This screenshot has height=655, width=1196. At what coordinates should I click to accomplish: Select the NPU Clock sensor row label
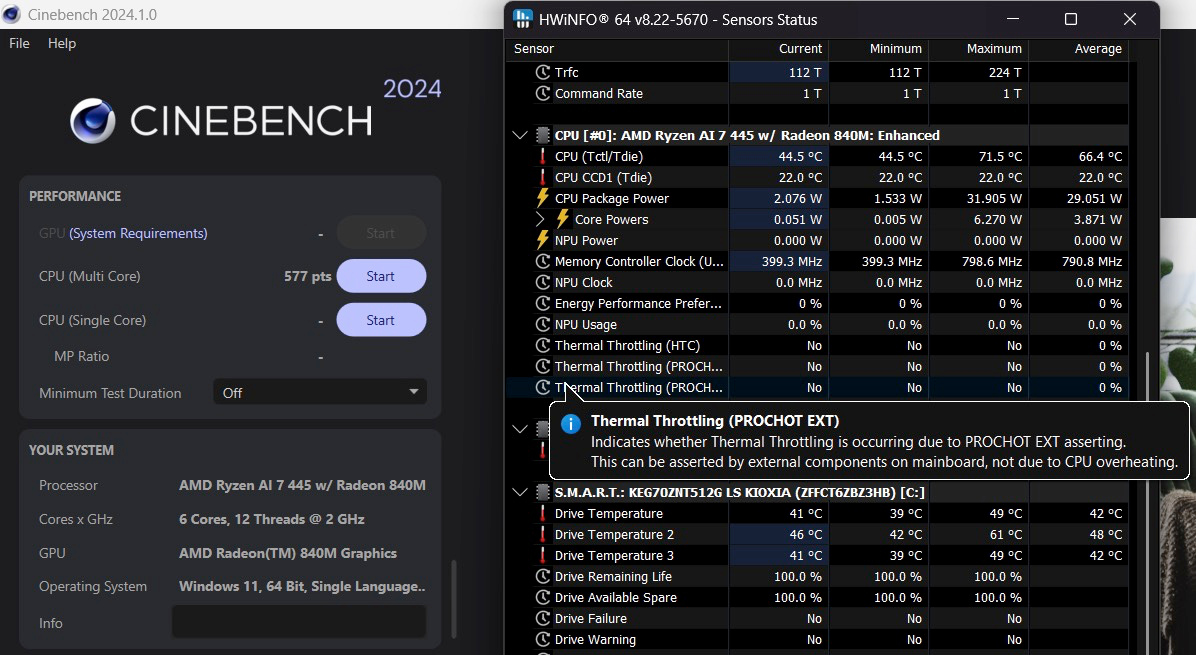click(x=584, y=282)
